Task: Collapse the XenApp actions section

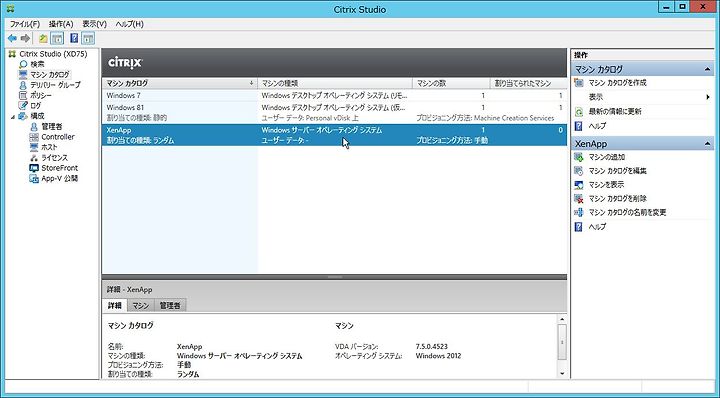Action: tap(708, 144)
